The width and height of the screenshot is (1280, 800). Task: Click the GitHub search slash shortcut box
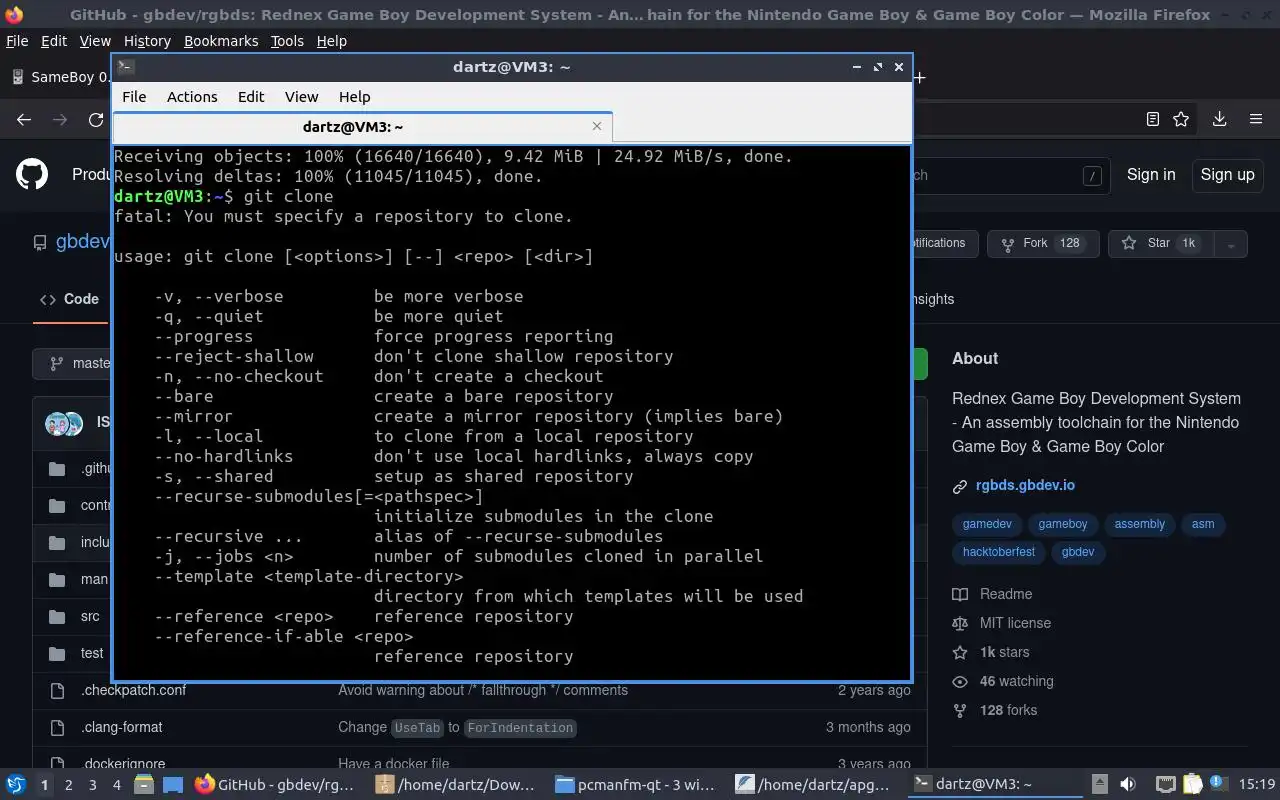[x=1092, y=175]
